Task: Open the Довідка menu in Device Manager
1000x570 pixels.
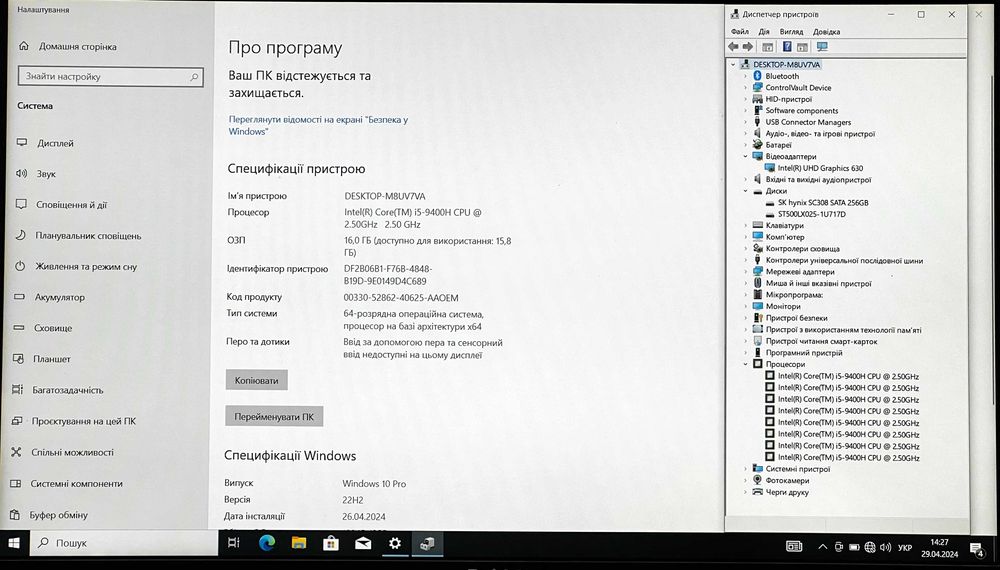Action: 827,31
